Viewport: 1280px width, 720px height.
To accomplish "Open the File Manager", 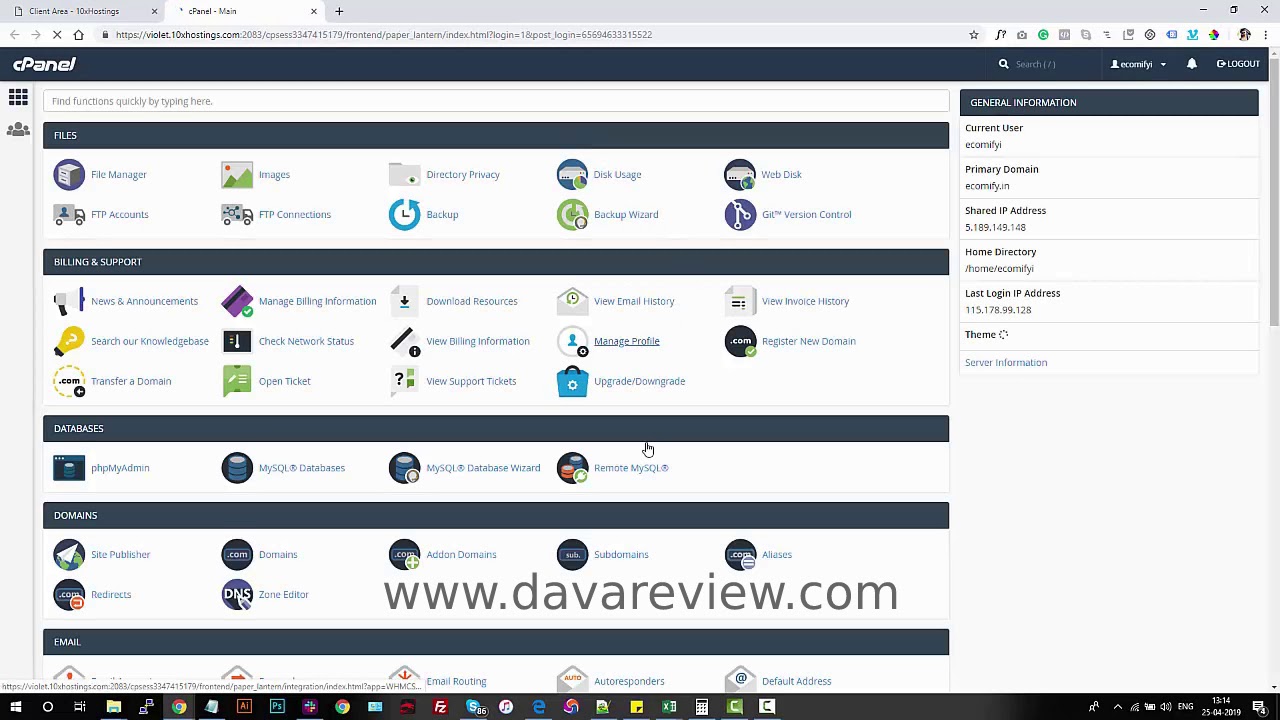I will (x=118, y=174).
